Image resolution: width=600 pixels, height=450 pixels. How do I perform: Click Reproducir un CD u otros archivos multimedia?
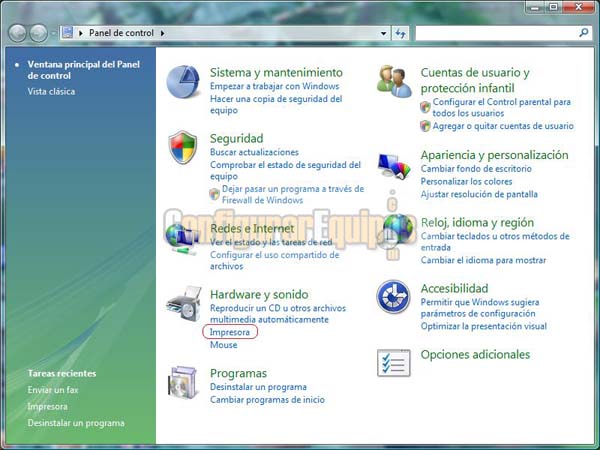click(278, 314)
